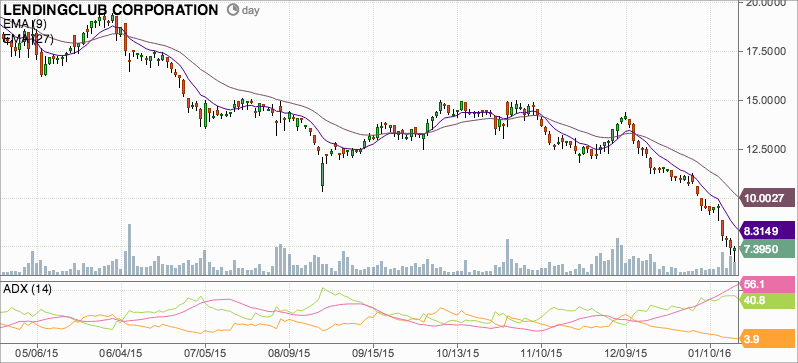Click the 10.0027 EMA value tag
798x363 pixels.
pos(766,198)
